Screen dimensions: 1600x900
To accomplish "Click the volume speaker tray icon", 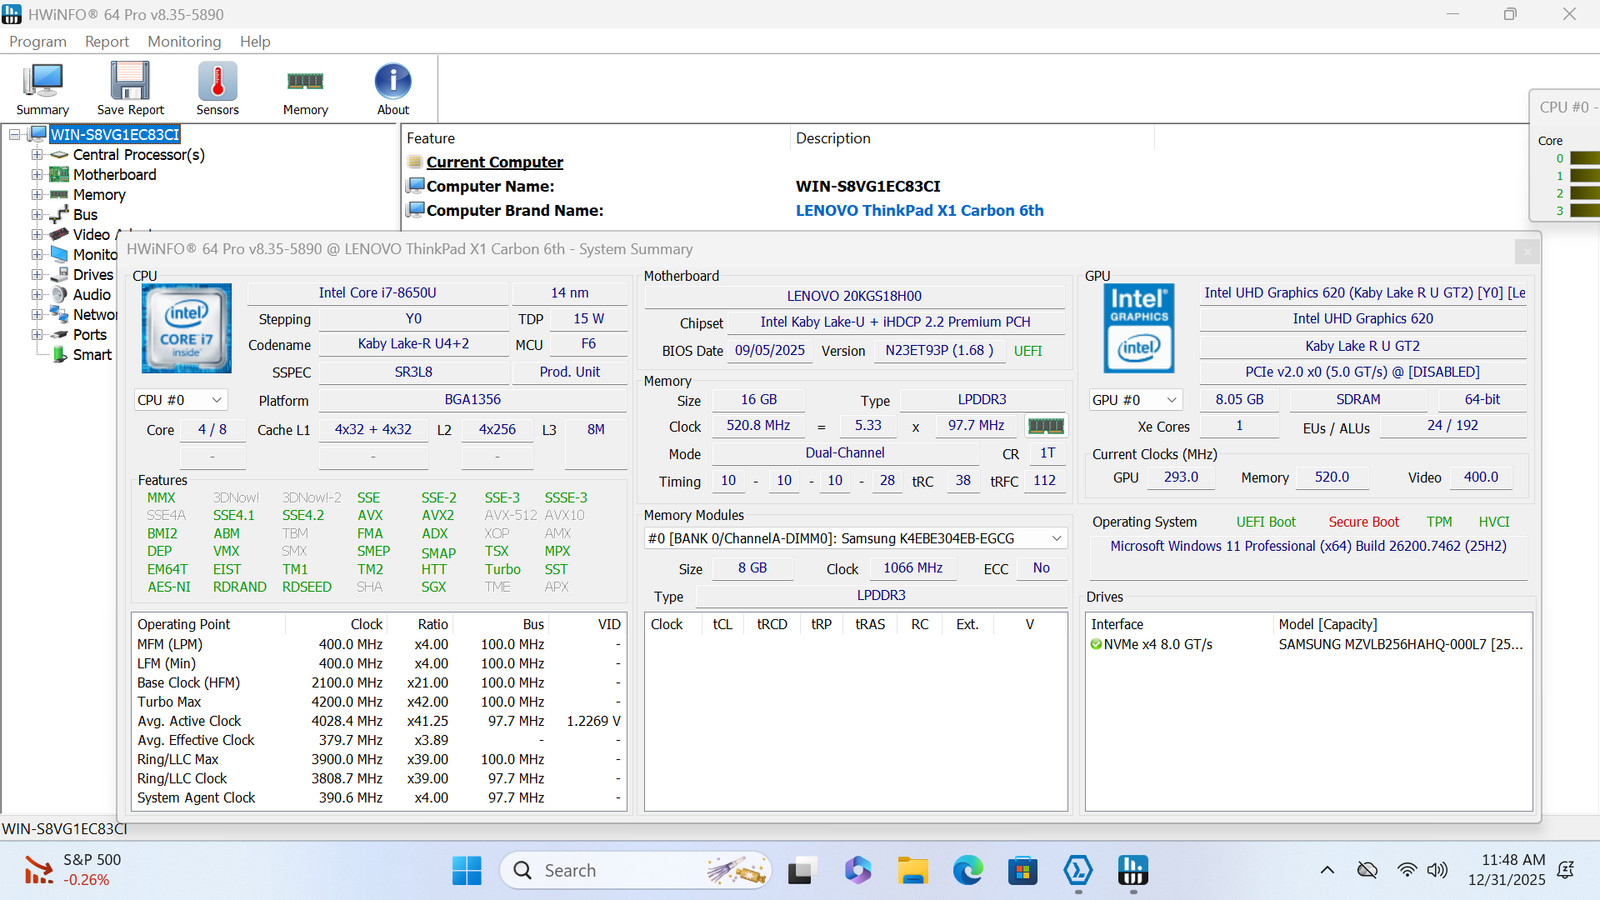I will [1437, 870].
